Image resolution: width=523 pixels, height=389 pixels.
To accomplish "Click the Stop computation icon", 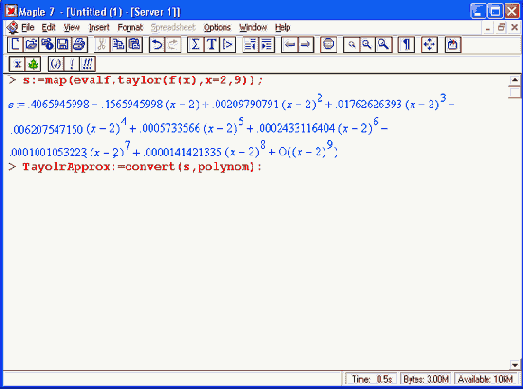I will point(329,45).
